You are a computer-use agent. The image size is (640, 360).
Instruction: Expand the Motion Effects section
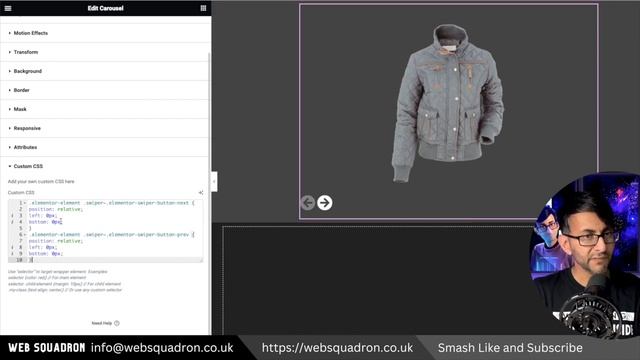(x=104, y=33)
